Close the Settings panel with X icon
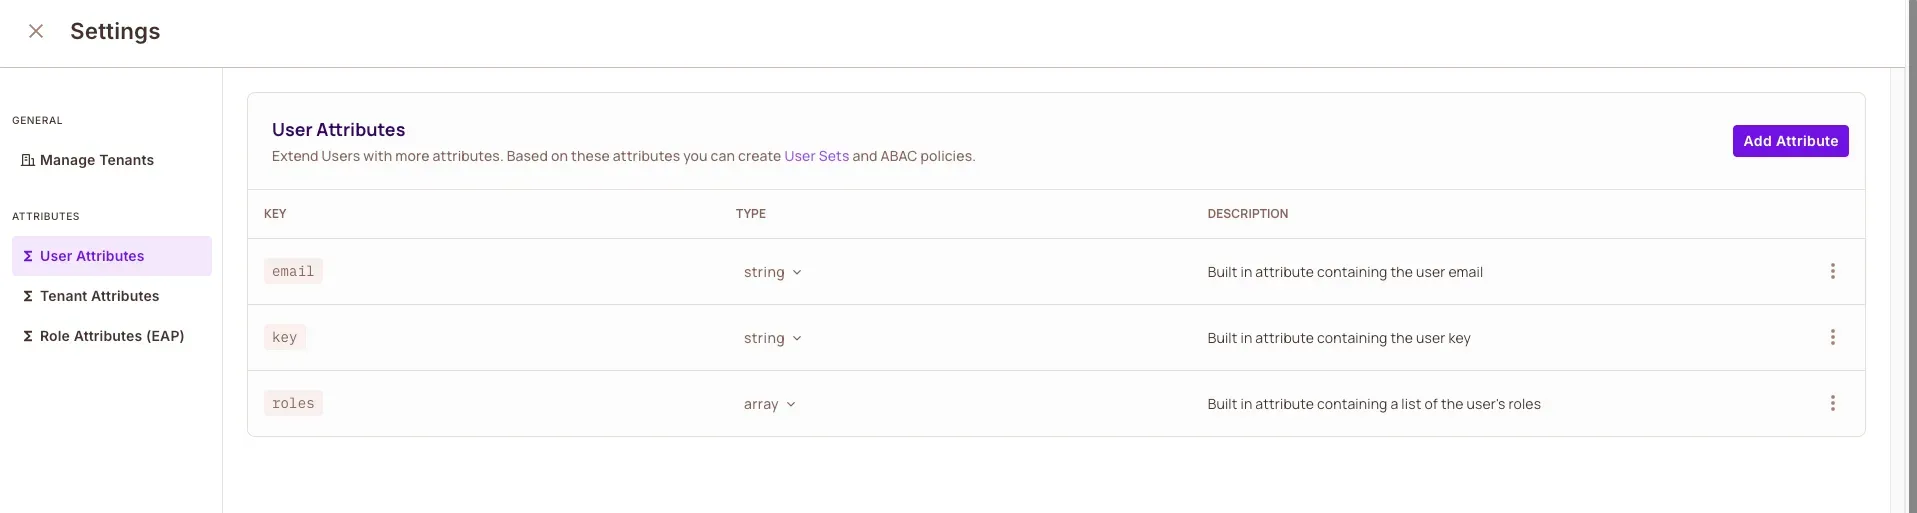 tap(36, 31)
